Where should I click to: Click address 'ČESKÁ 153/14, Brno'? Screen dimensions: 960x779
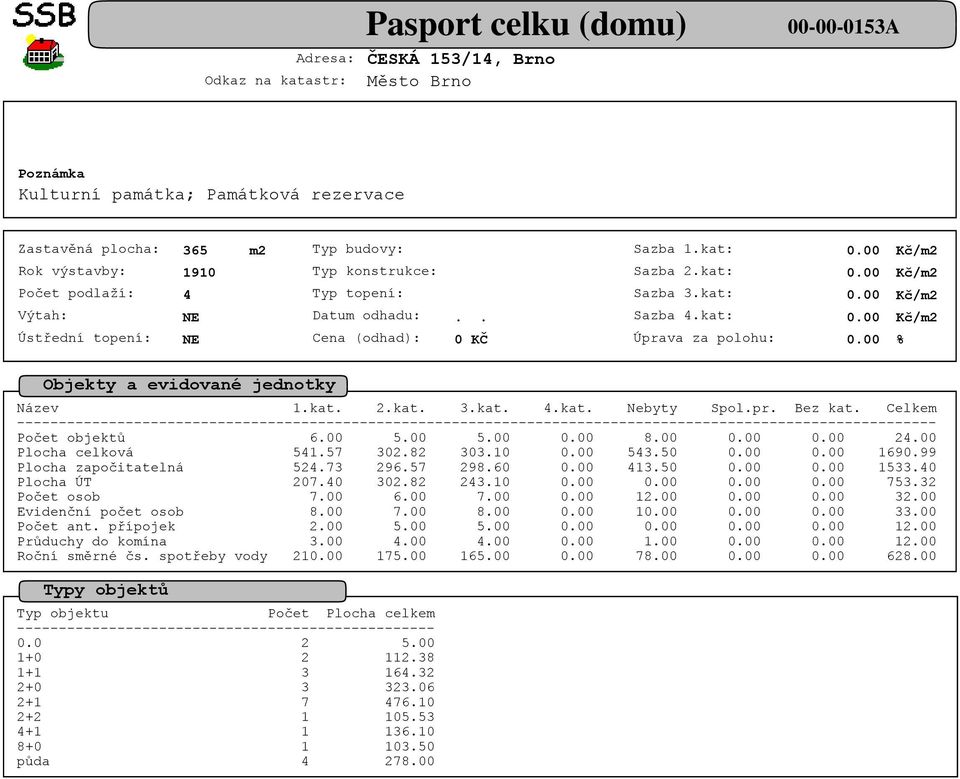tap(461, 59)
